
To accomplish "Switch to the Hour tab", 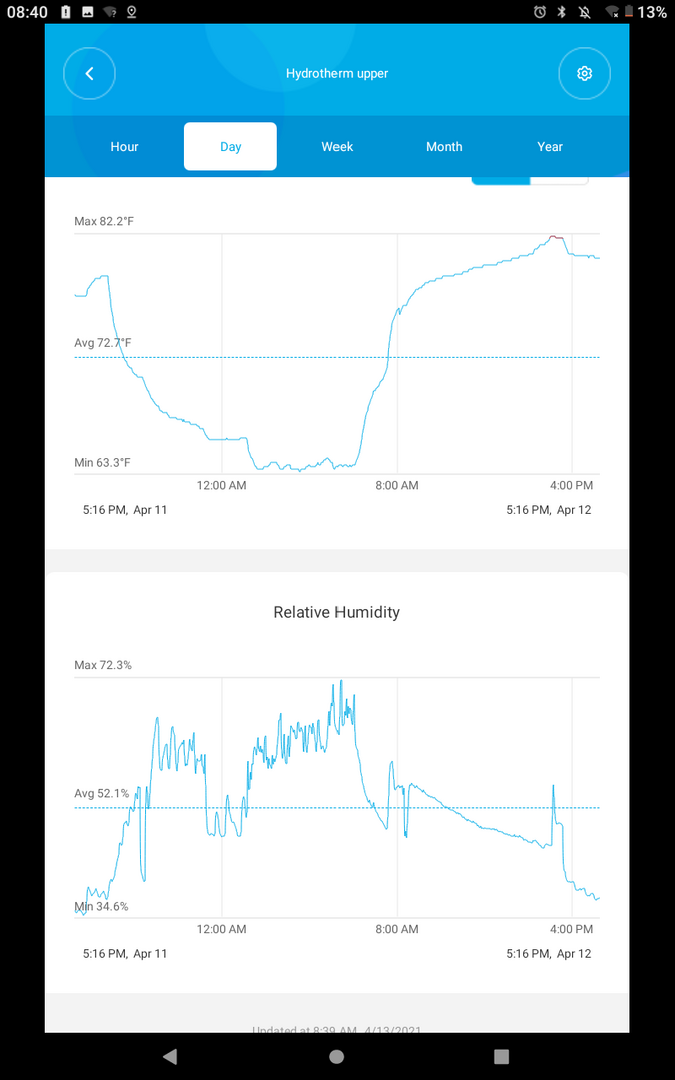I will [124, 147].
